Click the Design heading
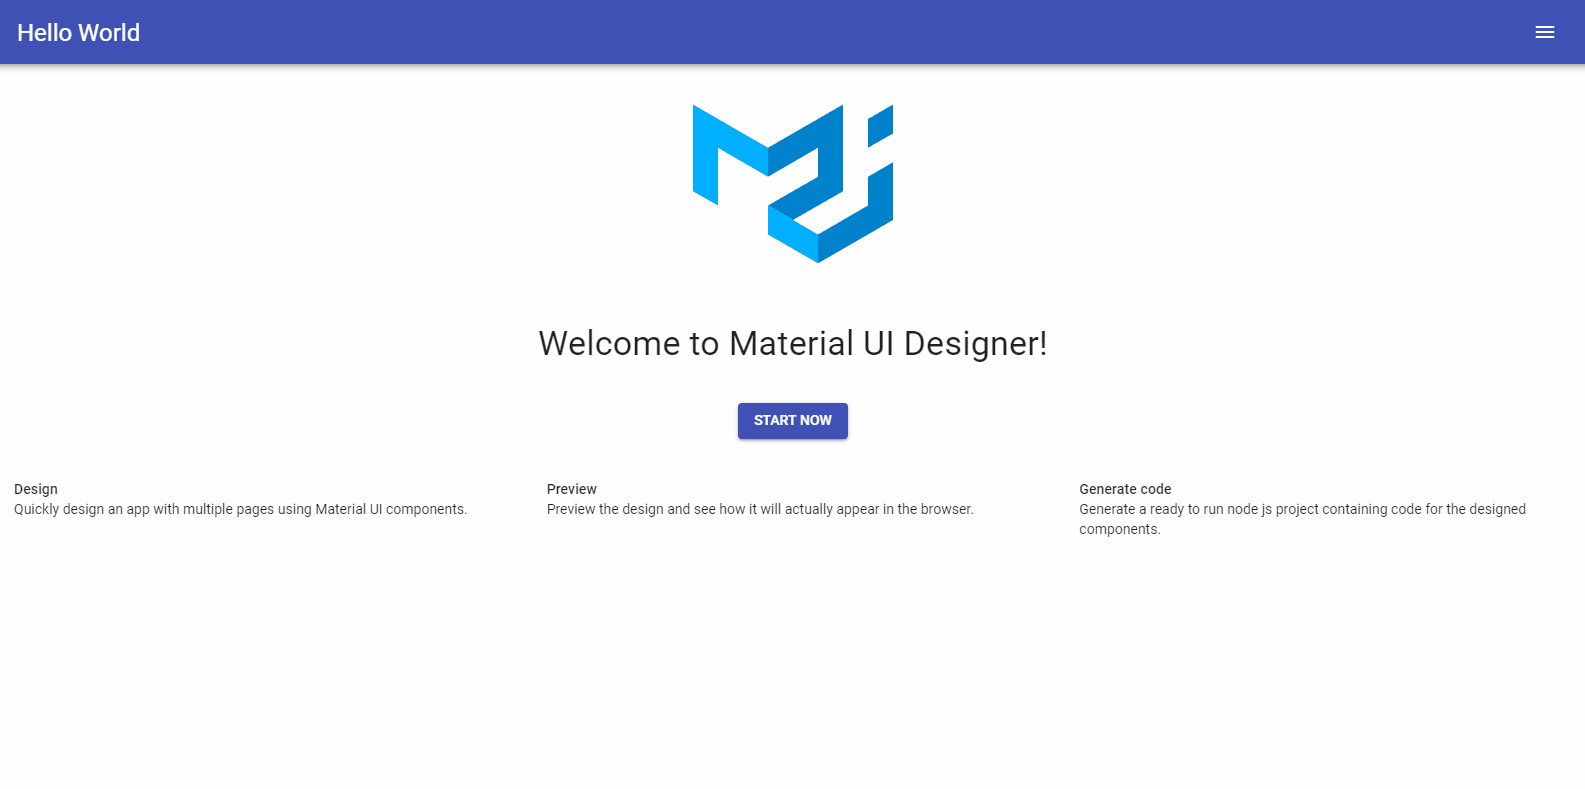The height and width of the screenshot is (789, 1585). tap(36, 489)
